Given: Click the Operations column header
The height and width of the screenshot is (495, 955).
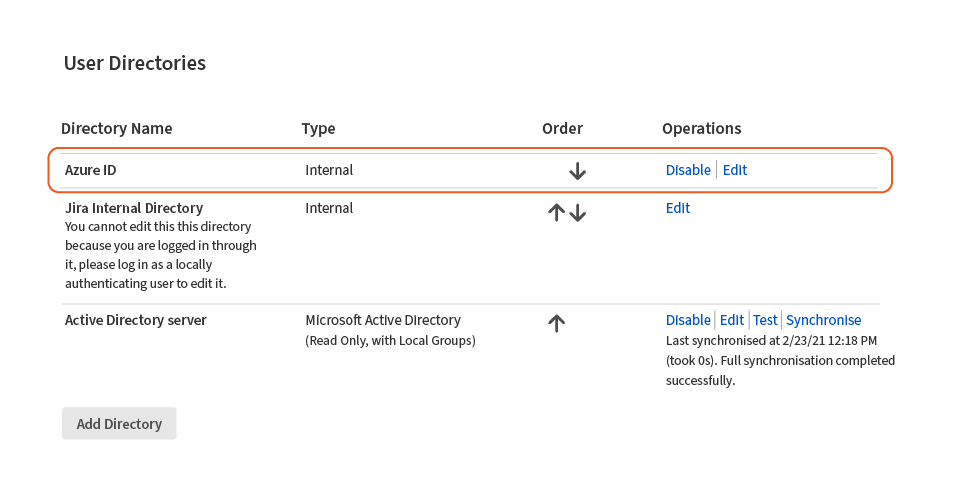Looking at the screenshot, I should [x=701, y=128].
